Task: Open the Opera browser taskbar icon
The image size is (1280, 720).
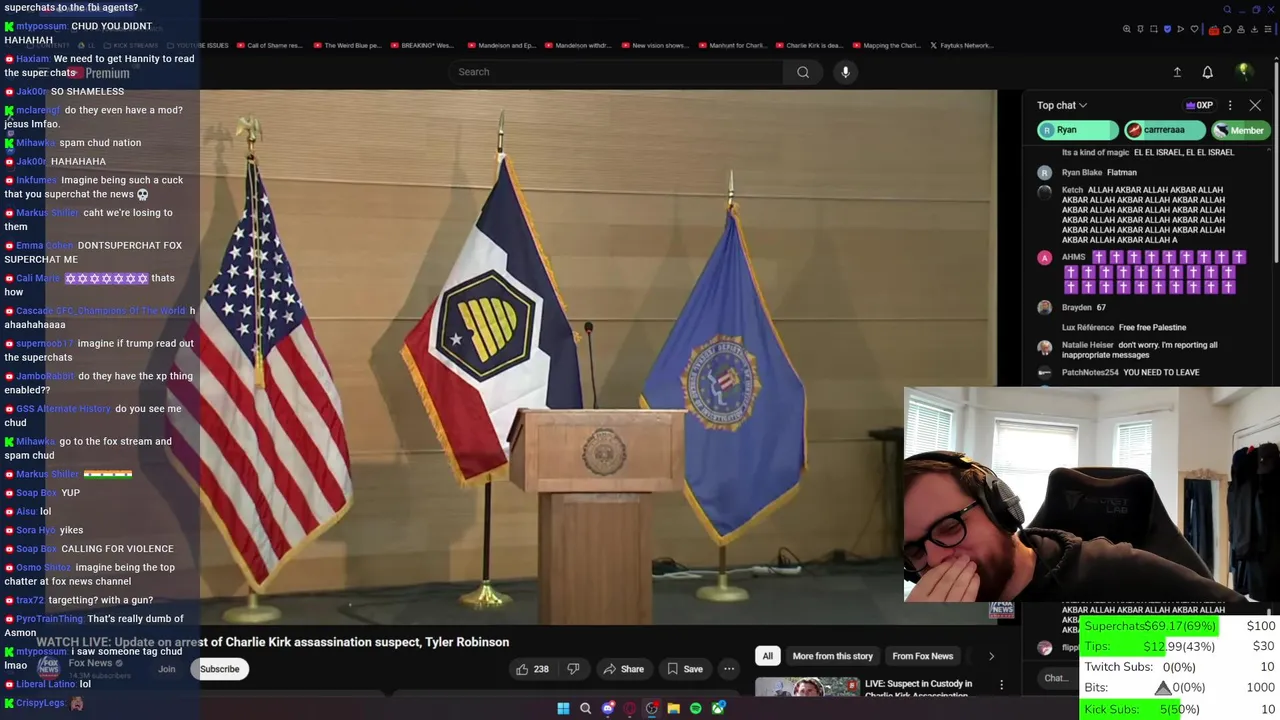Action: click(x=629, y=708)
